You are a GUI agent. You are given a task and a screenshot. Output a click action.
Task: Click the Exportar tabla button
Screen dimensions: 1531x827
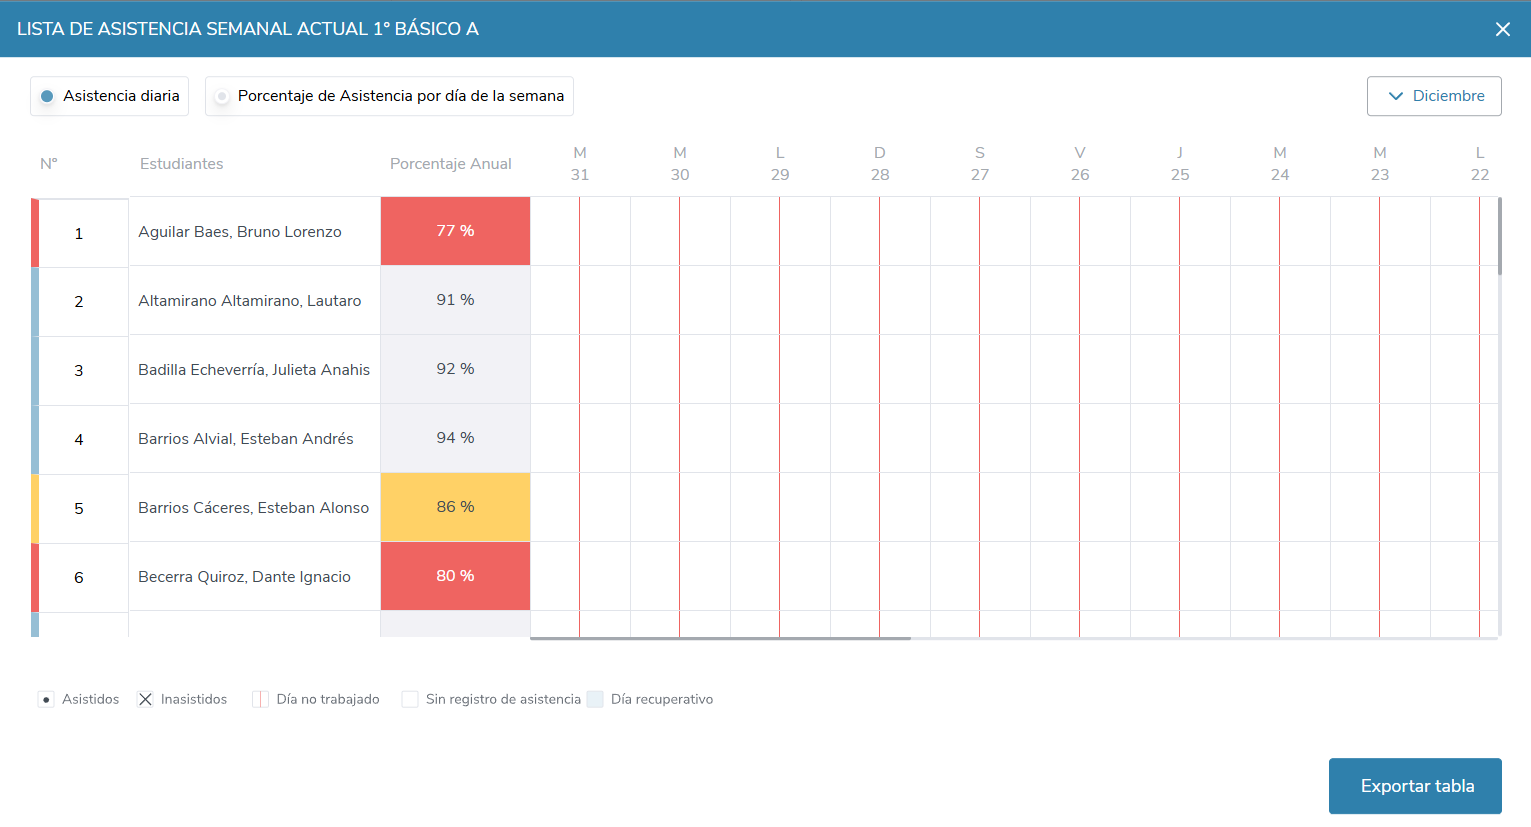click(x=1415, y=786)
